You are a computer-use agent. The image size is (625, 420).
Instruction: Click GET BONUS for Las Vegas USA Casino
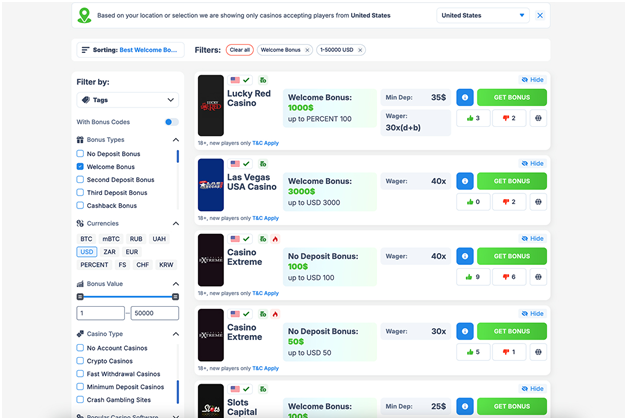511,181
